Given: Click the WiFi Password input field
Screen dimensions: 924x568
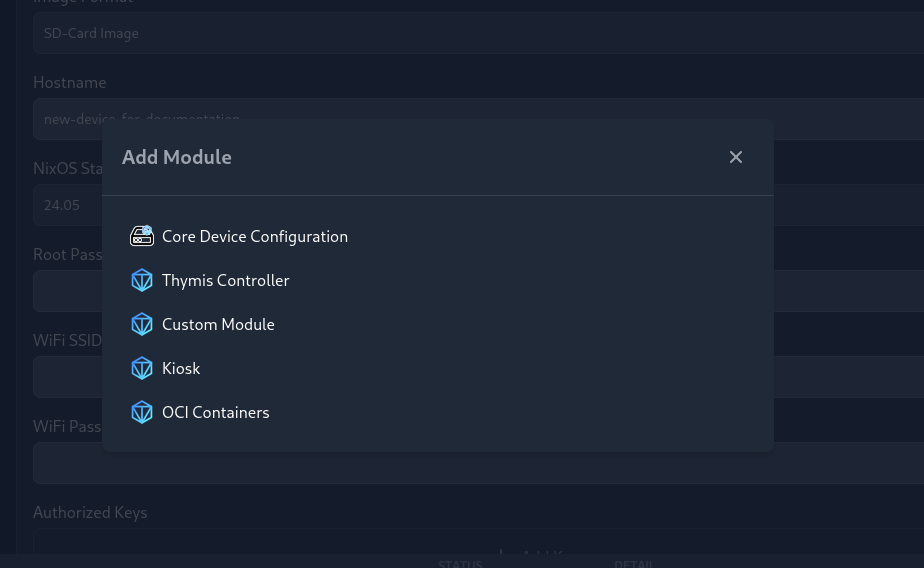Looking at the screenshot, I should tap(478, 463).
